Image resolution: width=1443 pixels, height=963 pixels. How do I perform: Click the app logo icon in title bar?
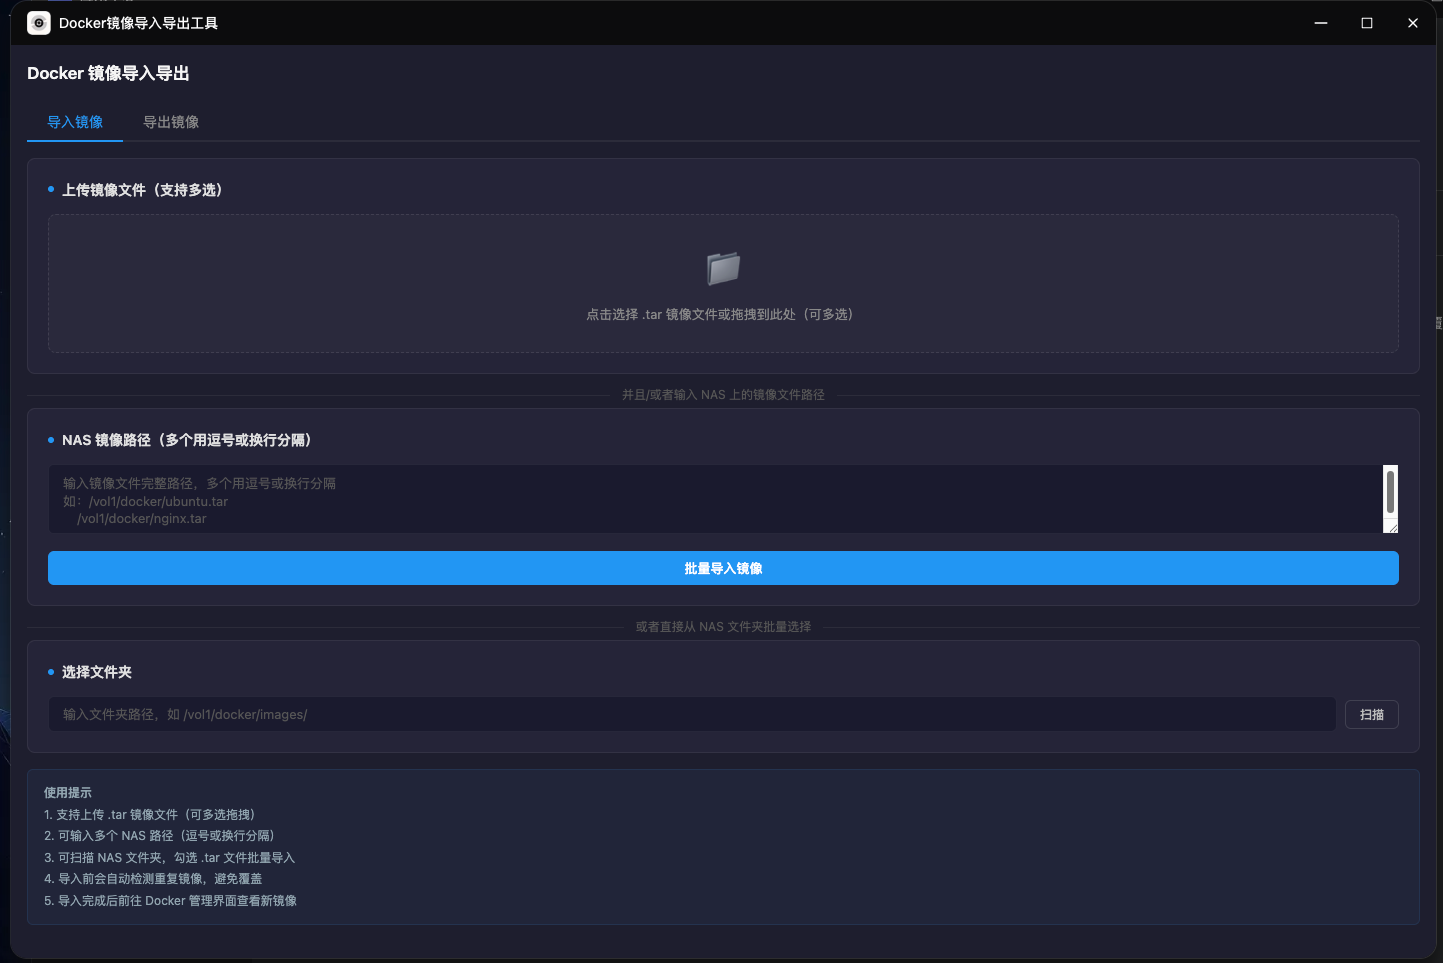39,23
